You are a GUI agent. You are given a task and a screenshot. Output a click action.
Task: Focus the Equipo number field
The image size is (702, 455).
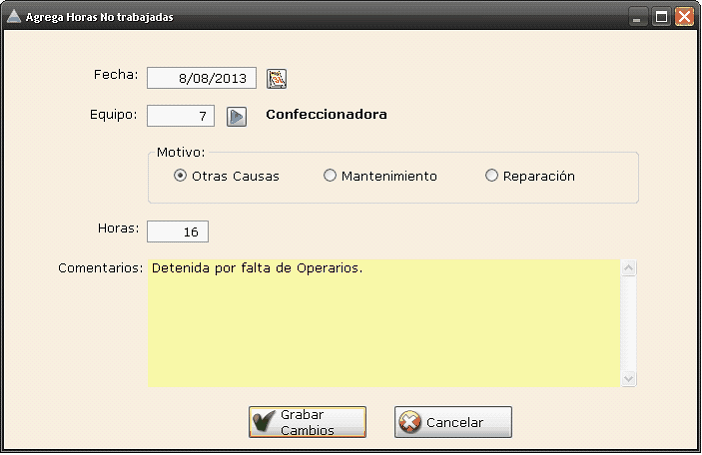coord(181,116)
